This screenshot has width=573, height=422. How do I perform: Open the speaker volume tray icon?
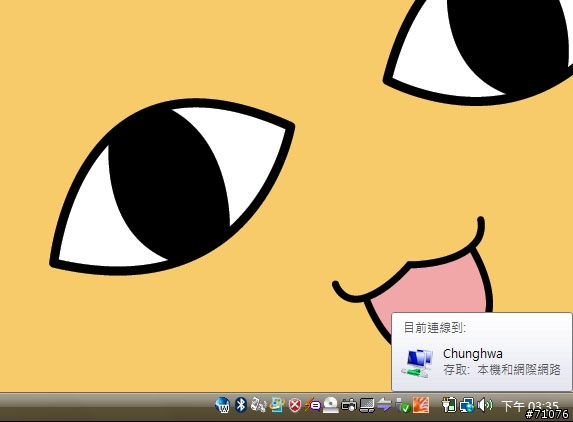point(485,405)
